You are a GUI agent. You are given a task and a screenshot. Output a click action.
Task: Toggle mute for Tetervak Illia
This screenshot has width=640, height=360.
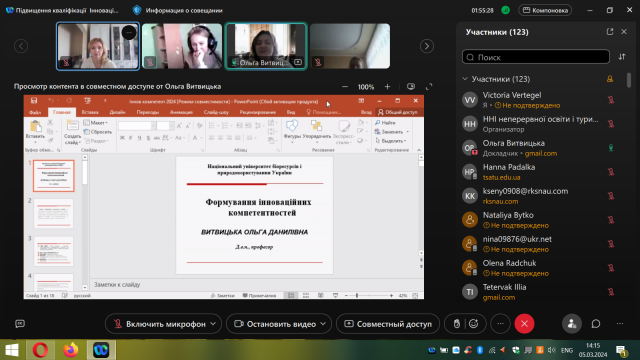click(611, 292)
